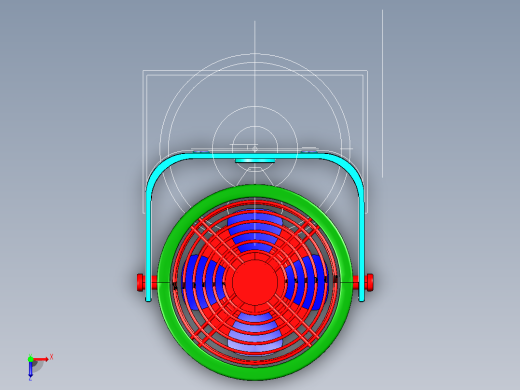Select the cyan U-shaped mounting bracket
The image size is (520, 390).
(x=255, y=156)
